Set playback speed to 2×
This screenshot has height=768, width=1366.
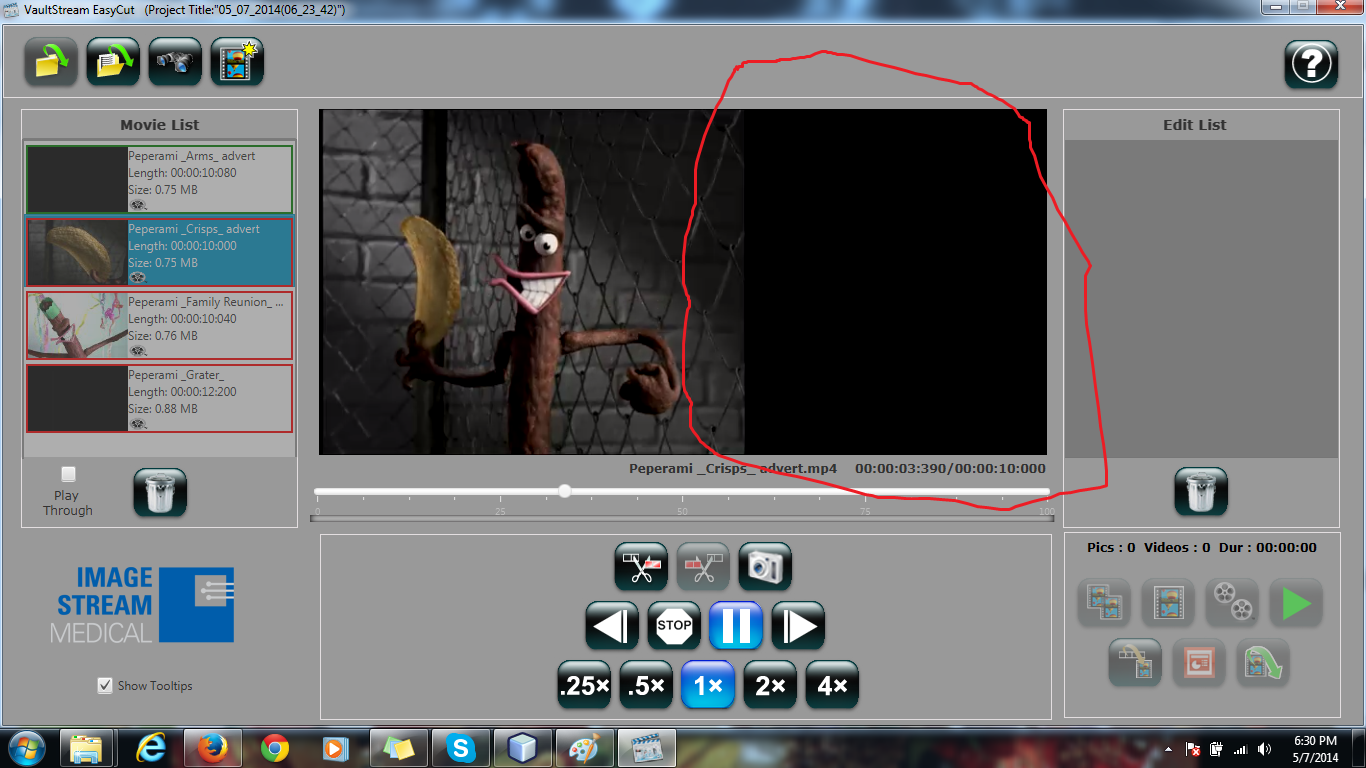click(x=770, y=686)
